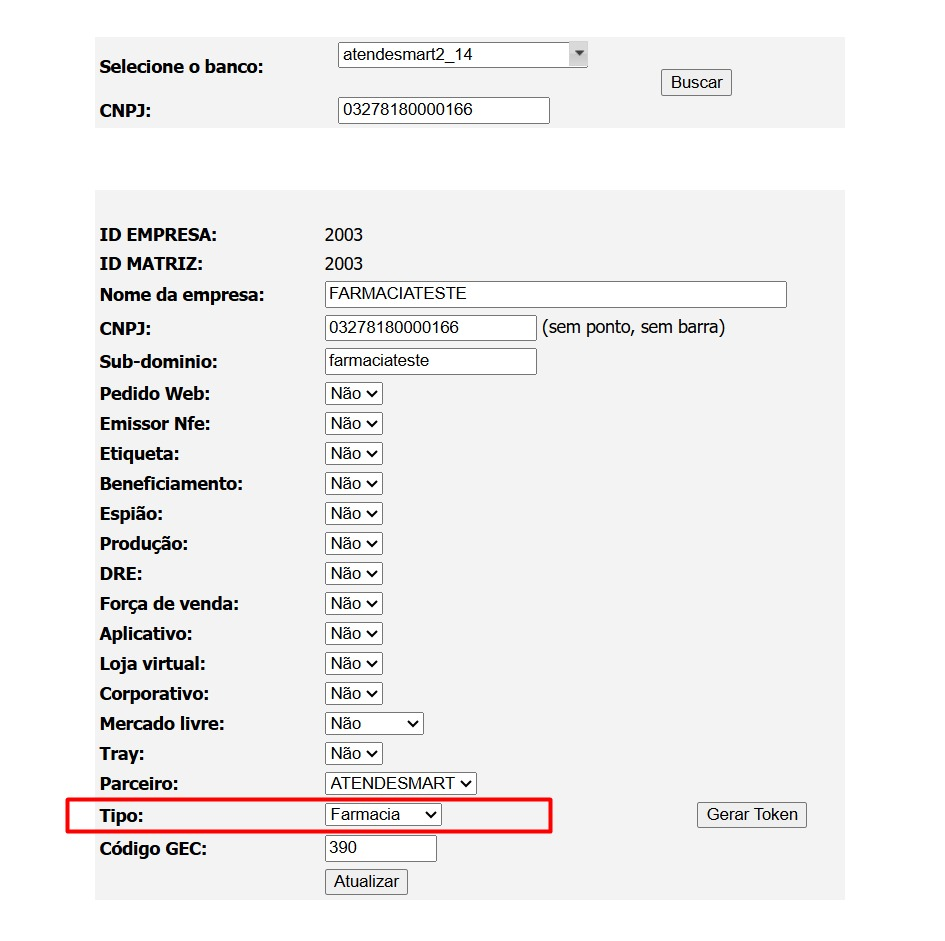Screen dimensions: 945x941
Task: Open the Mercado livre dropdown
Action: (373, 723)
